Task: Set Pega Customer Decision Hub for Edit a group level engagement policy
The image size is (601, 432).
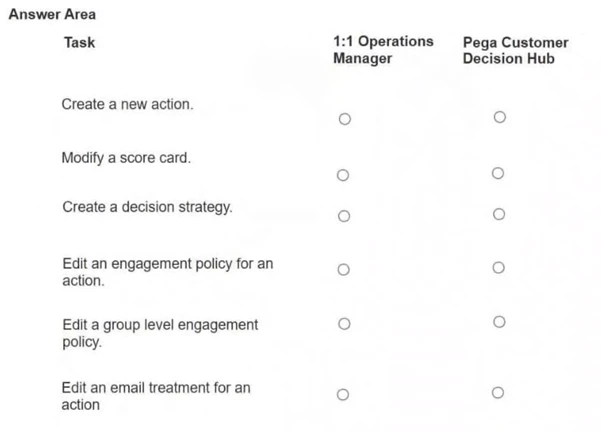Action: click(499, 322)
